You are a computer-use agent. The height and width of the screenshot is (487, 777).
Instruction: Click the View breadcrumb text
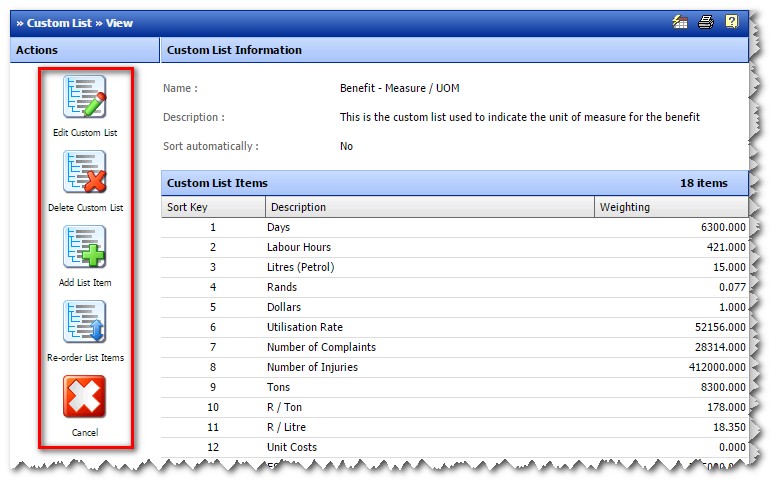click(x=119, y=23)
